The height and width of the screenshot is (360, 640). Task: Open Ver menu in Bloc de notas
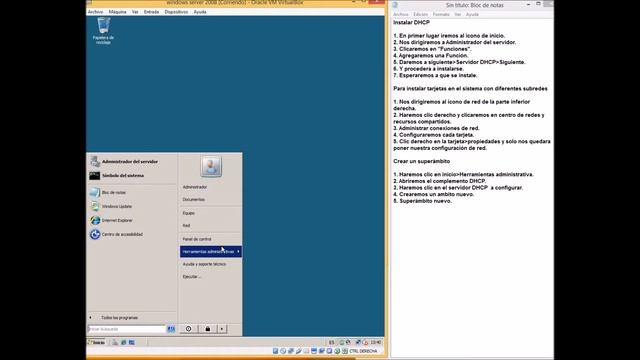point(458,14)
